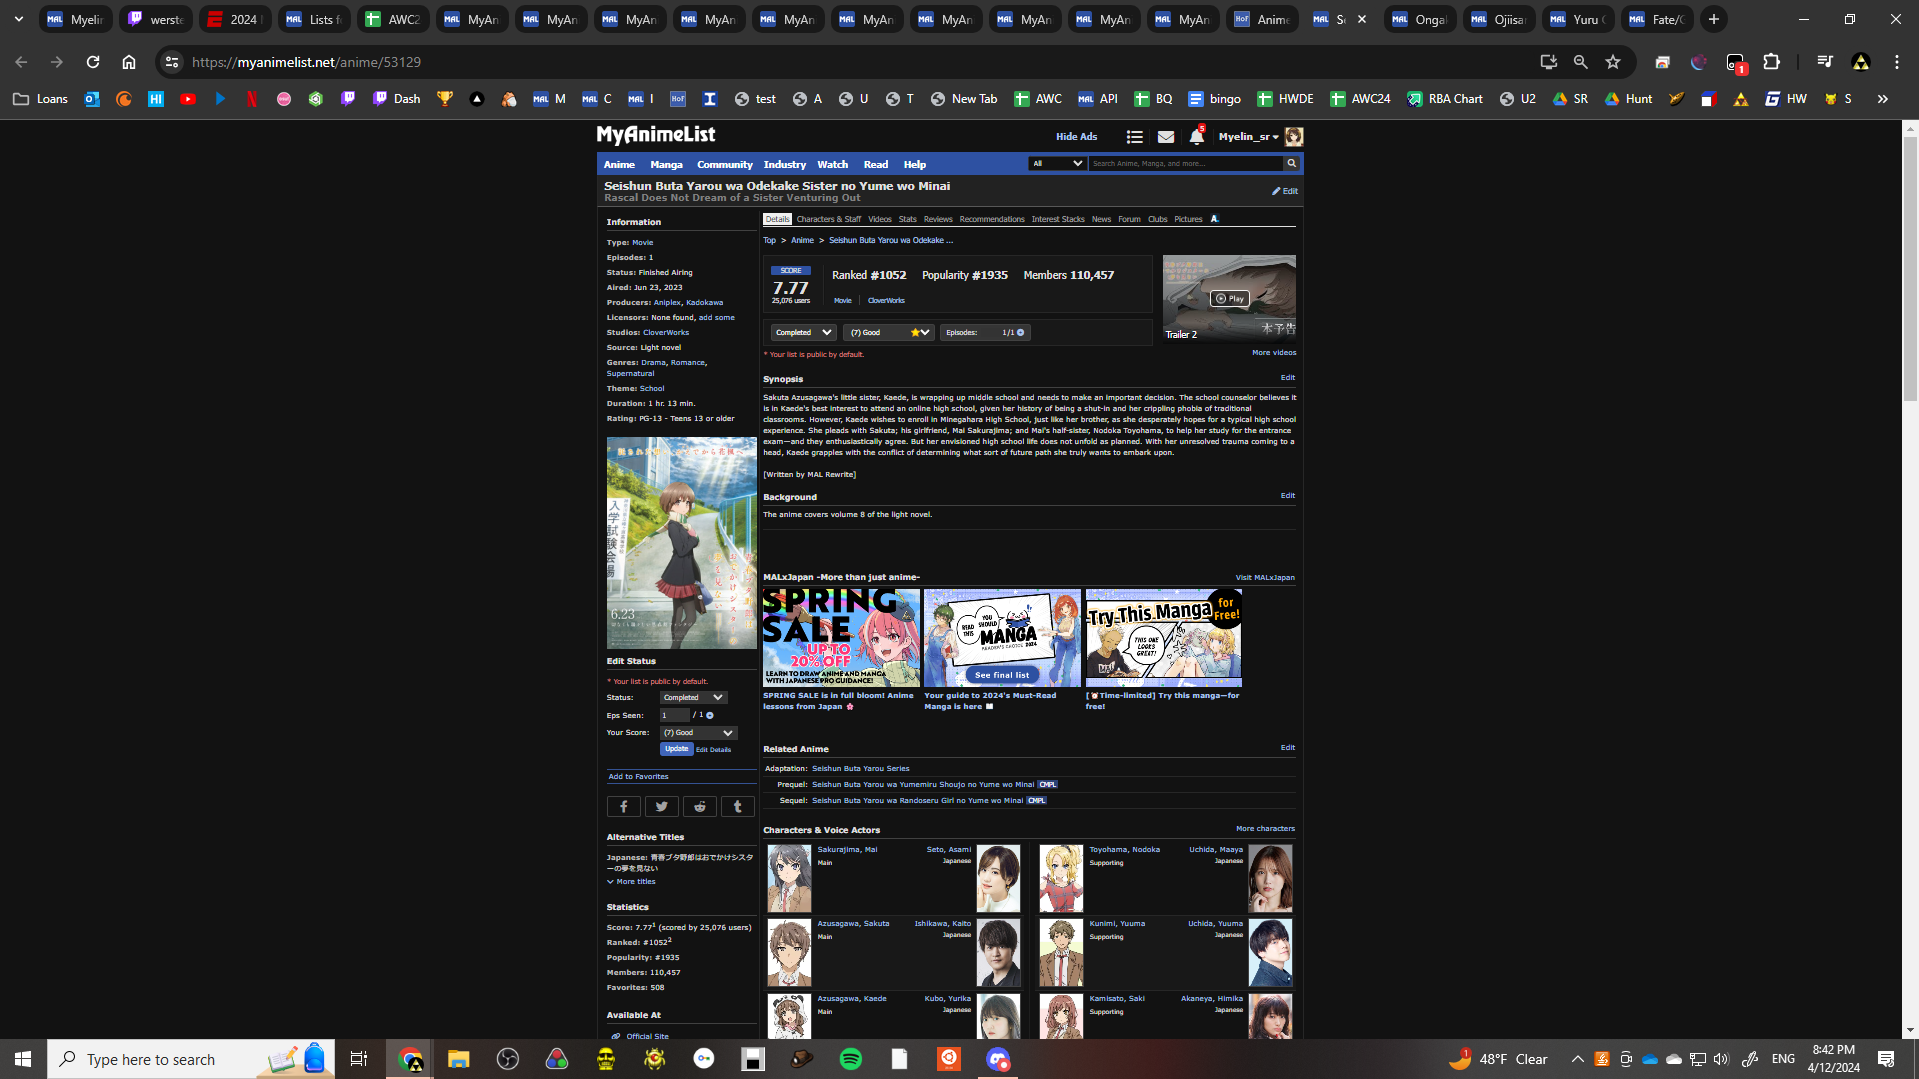Open the More characters link
The width and height of the screenshot is (1919, 1079).
[x=1265, y=829]
